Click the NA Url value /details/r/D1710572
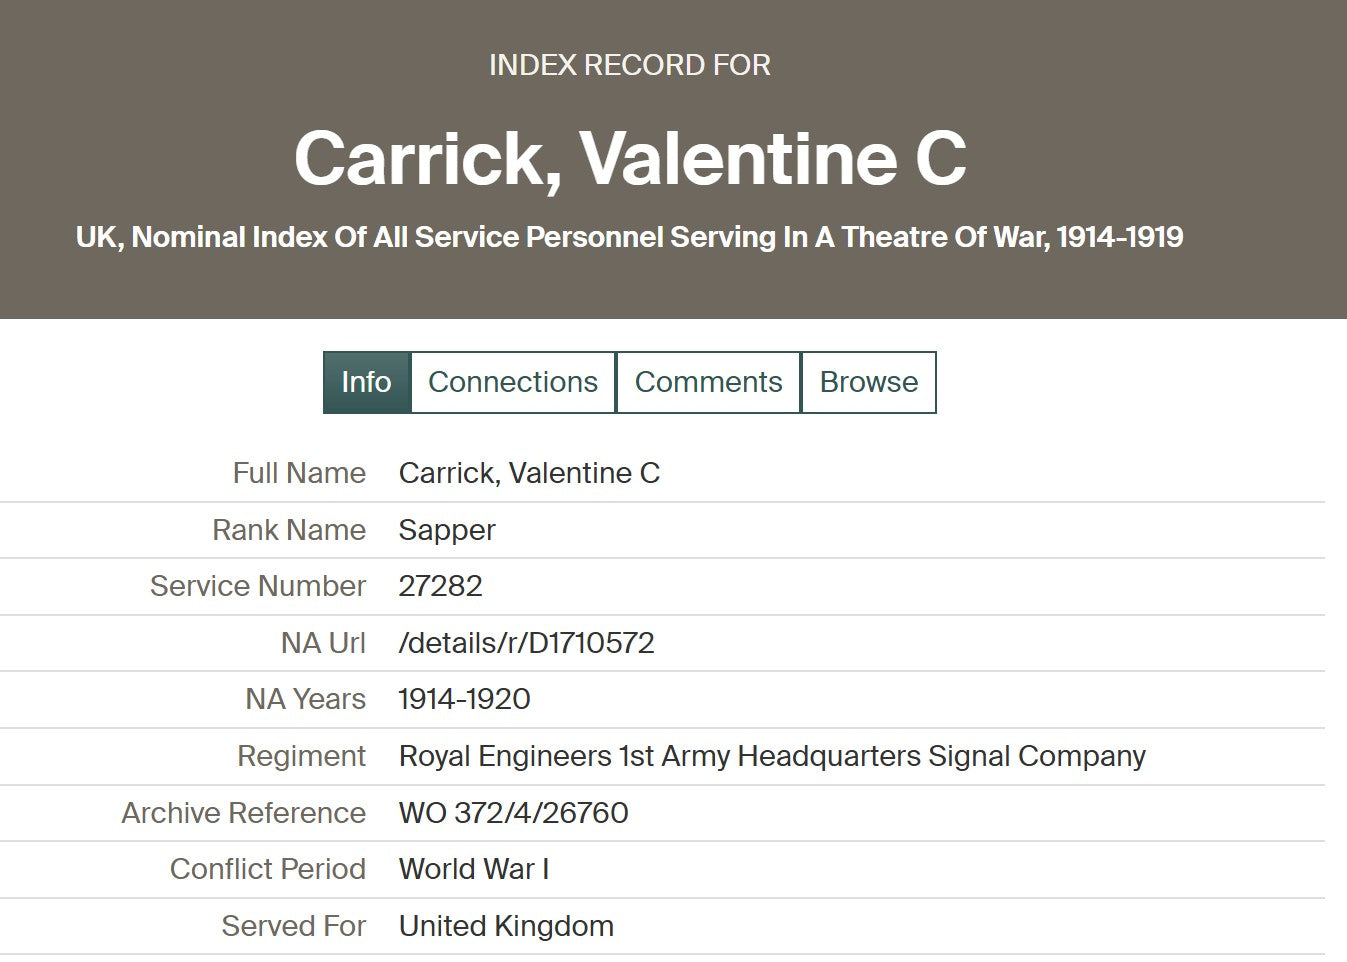This screenshot has width=1347, height=962. pyautogui.click(x=526, y=643)
